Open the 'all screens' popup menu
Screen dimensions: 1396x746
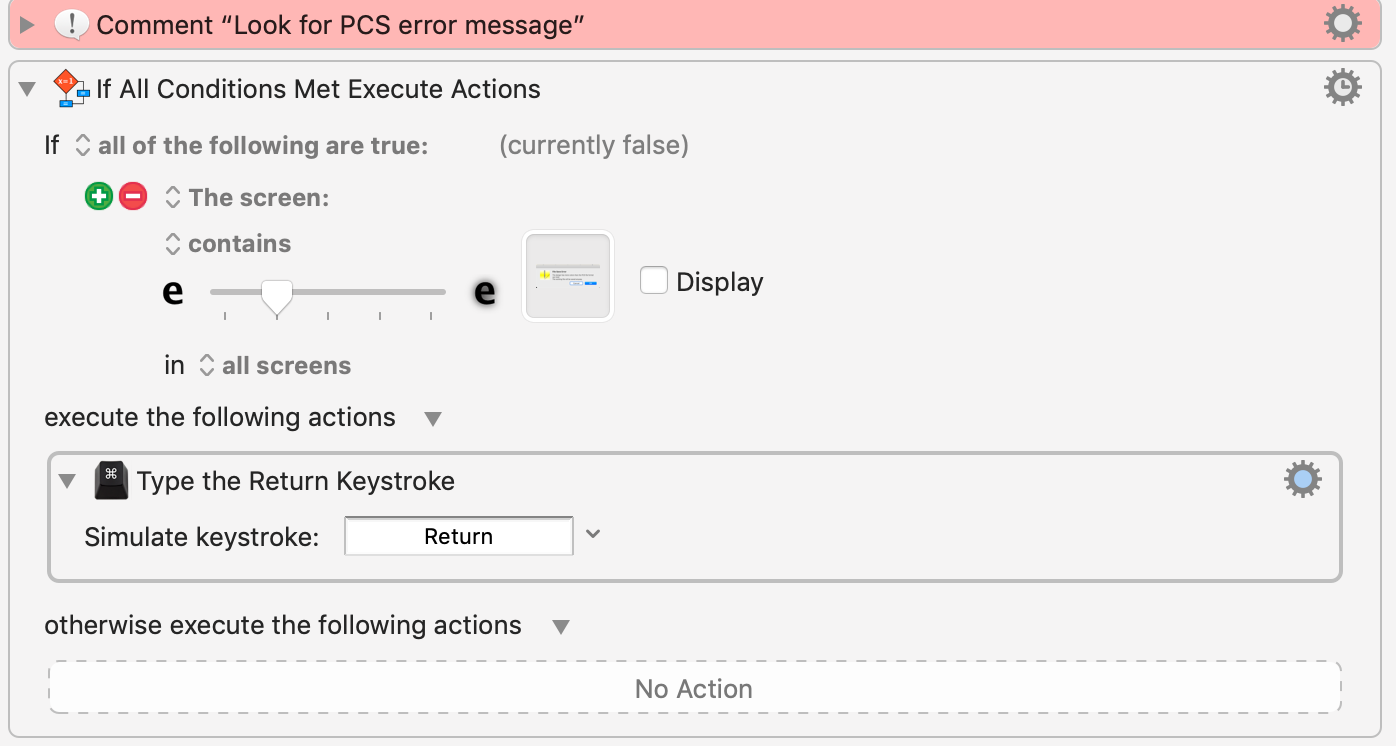click(275, 366)
